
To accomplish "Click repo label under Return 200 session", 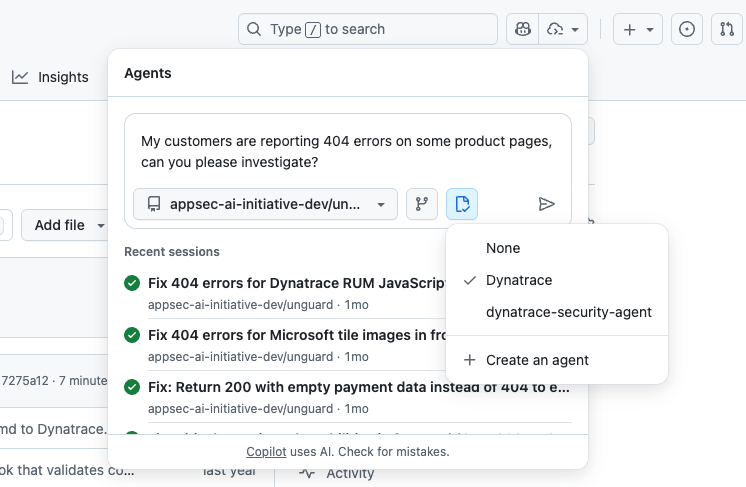I will (x=240, y=409).
